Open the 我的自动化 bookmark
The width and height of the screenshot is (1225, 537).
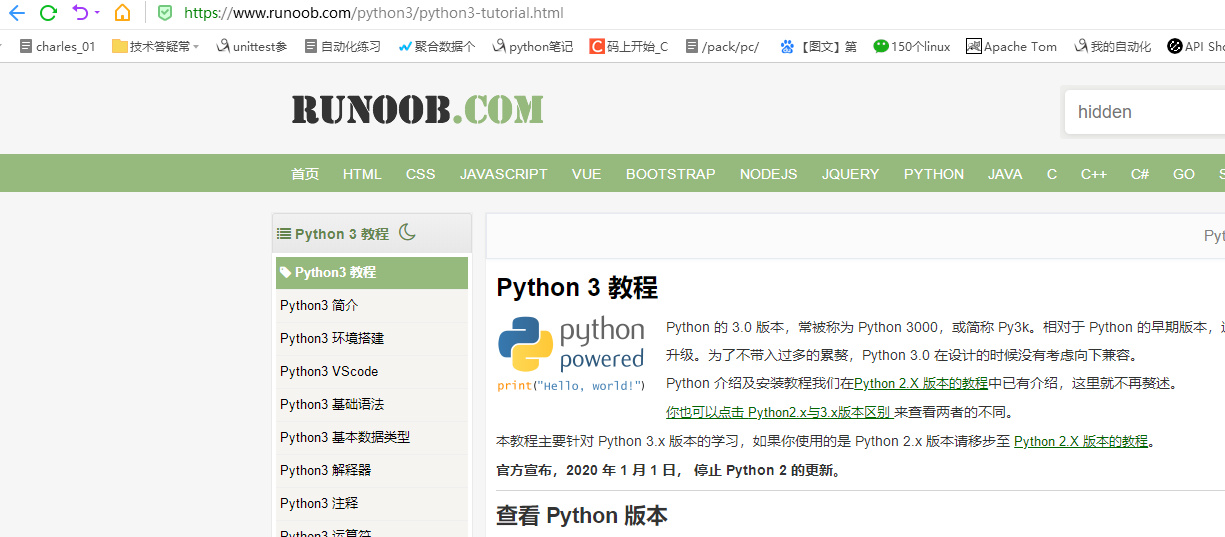pos(1113,46)
